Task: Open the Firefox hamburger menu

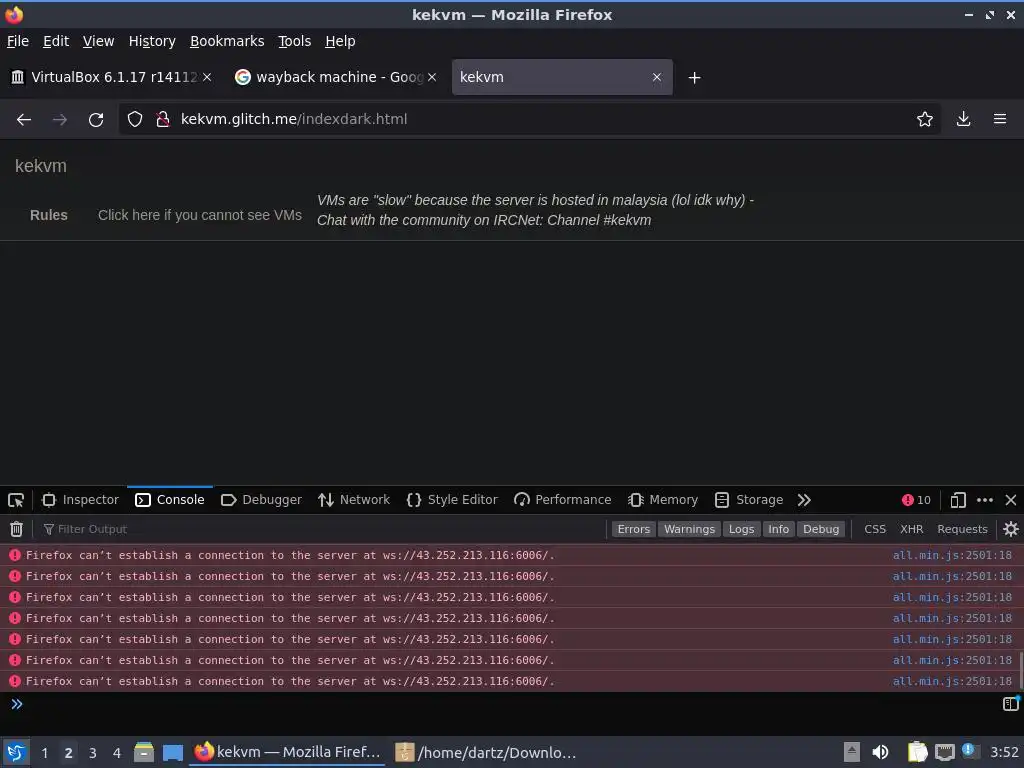Action: (1000, 119)
